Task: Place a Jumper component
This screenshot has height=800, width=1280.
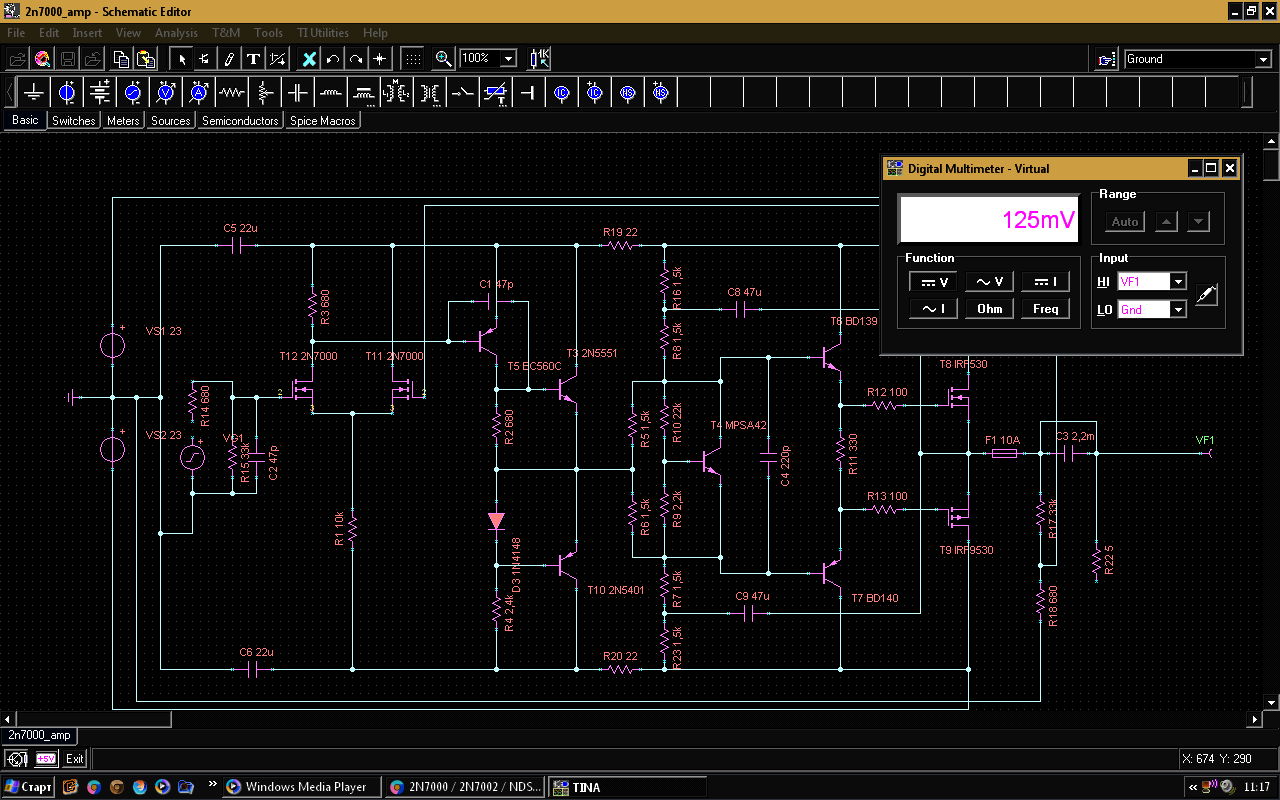Action: point(529,93)
